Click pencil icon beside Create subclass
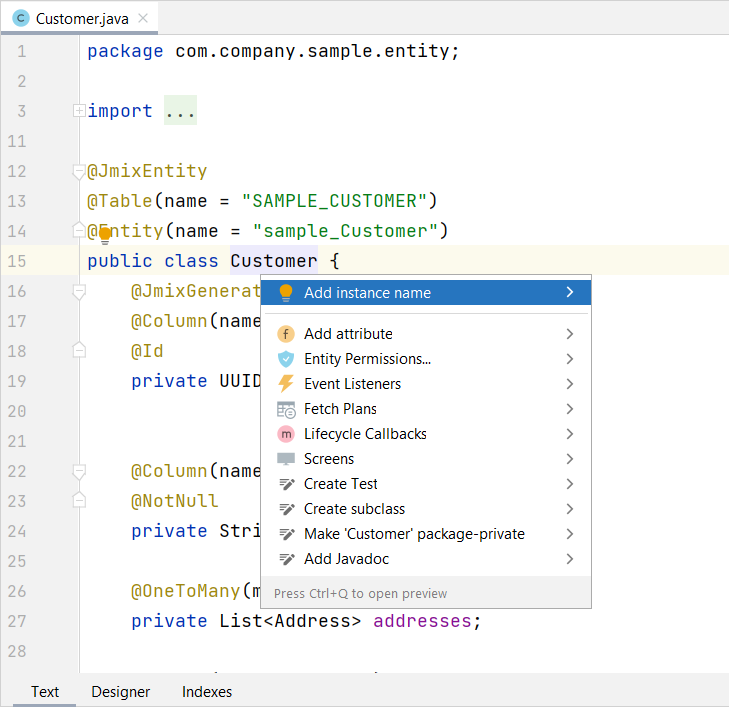 click(x=286, y=509)
